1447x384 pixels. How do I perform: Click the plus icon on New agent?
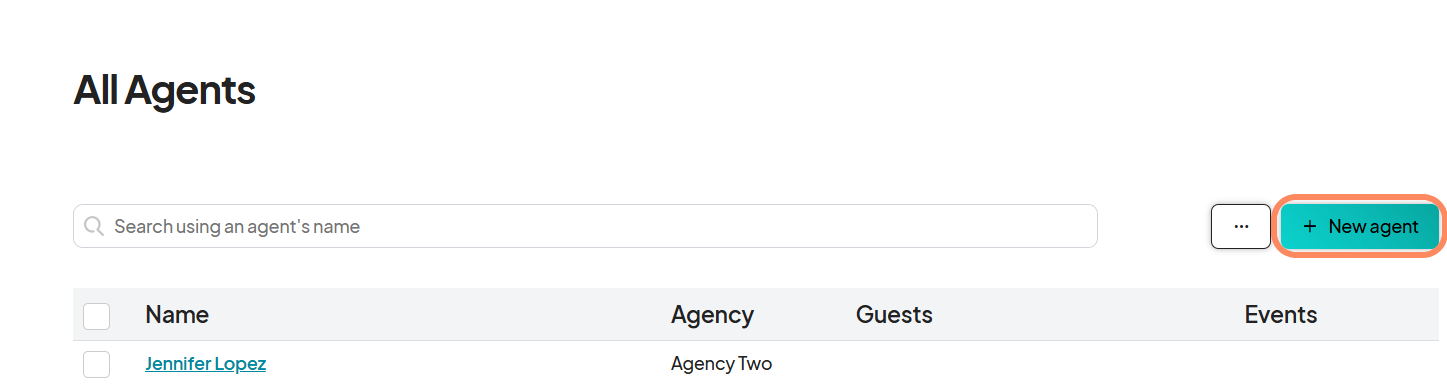pyautogui.click(x=1310, y=227)
